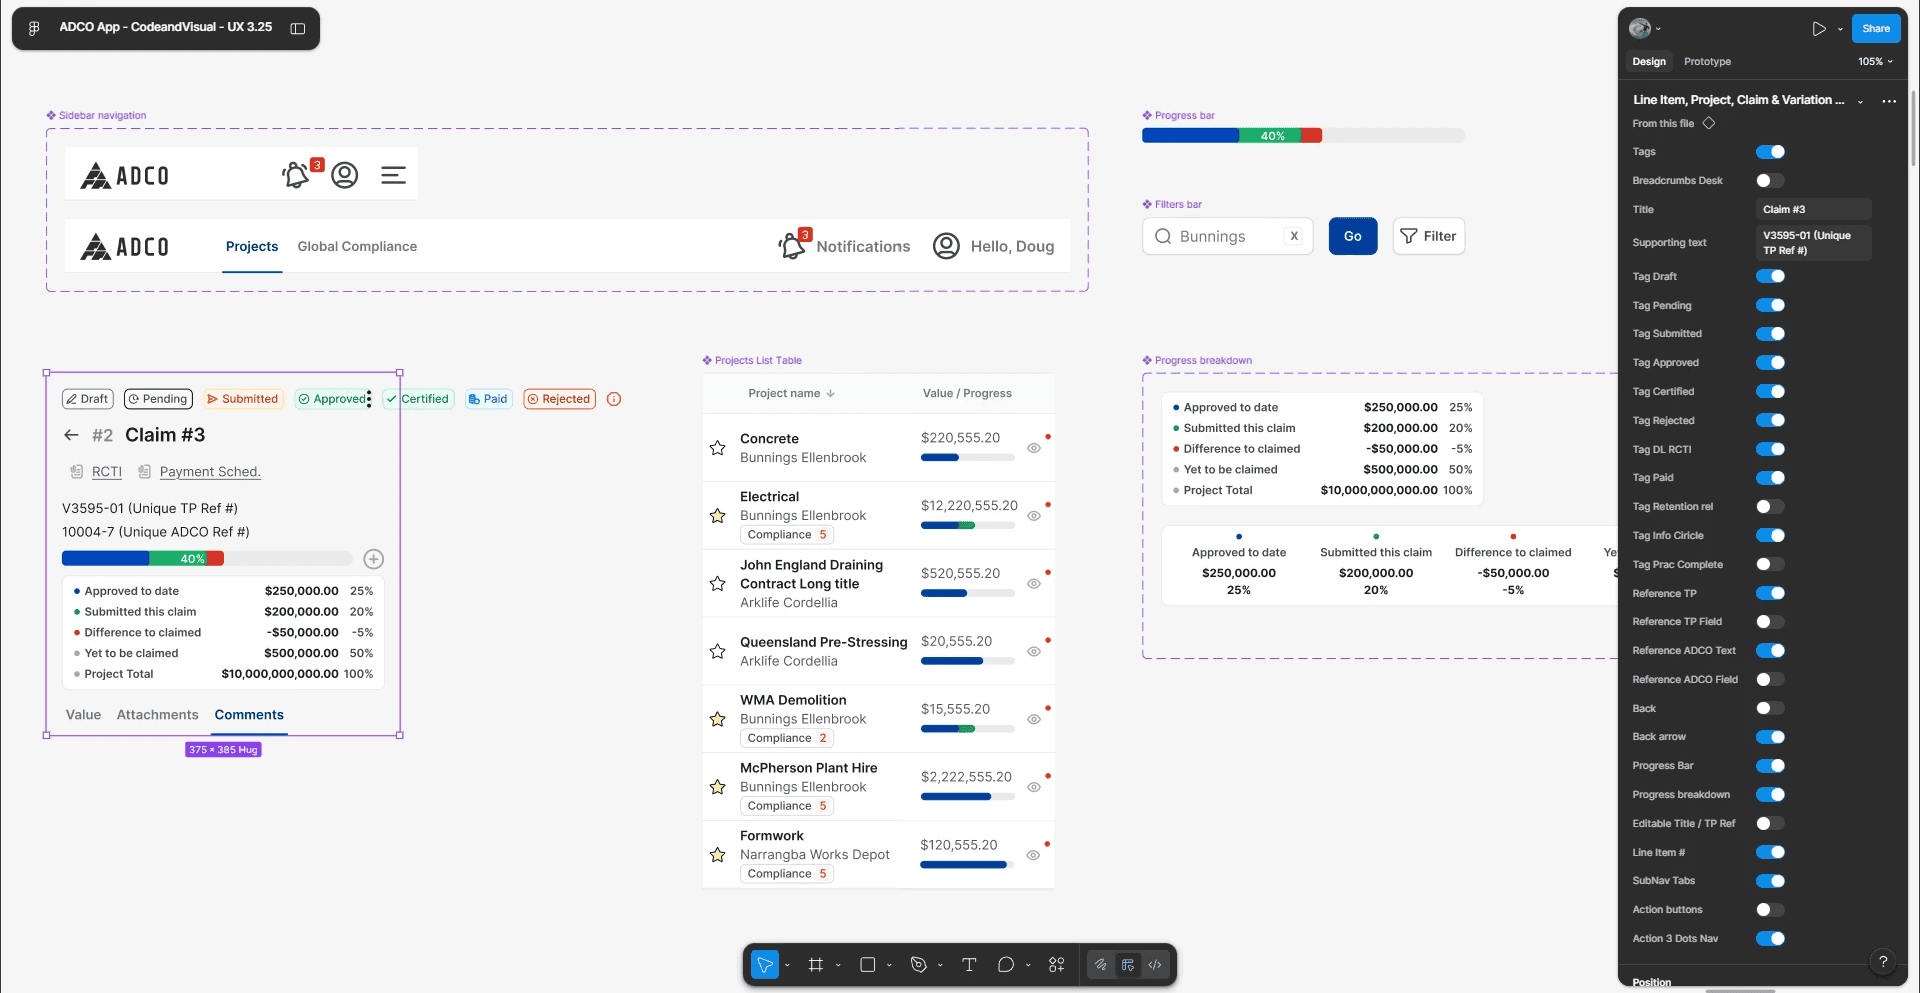The height and width of the screenshot is (993, 1920).
Task: Open the Move tool options chevron
Action: pyautogui.click(x=787, y=965)
